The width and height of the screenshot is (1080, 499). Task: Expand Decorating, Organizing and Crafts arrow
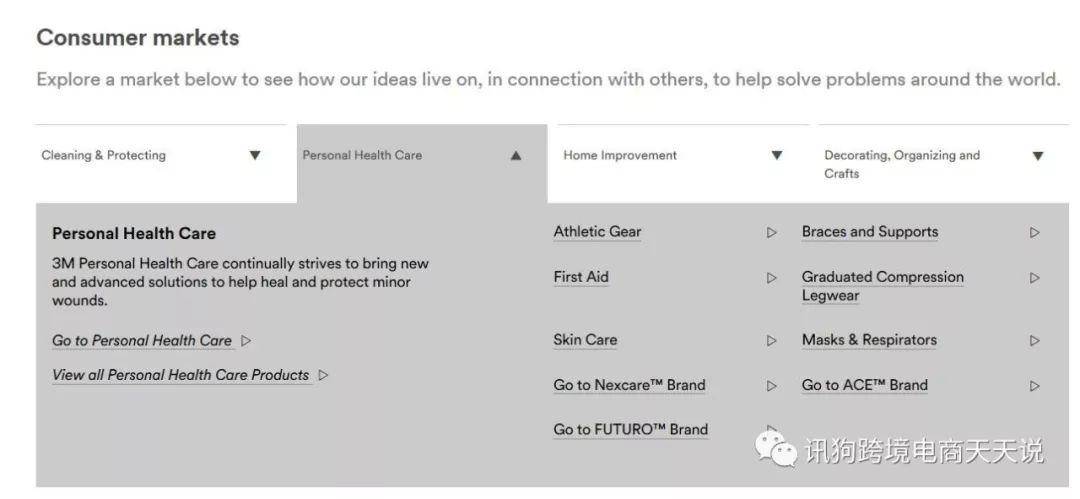pyautogui.click(x=1038, y=156)
